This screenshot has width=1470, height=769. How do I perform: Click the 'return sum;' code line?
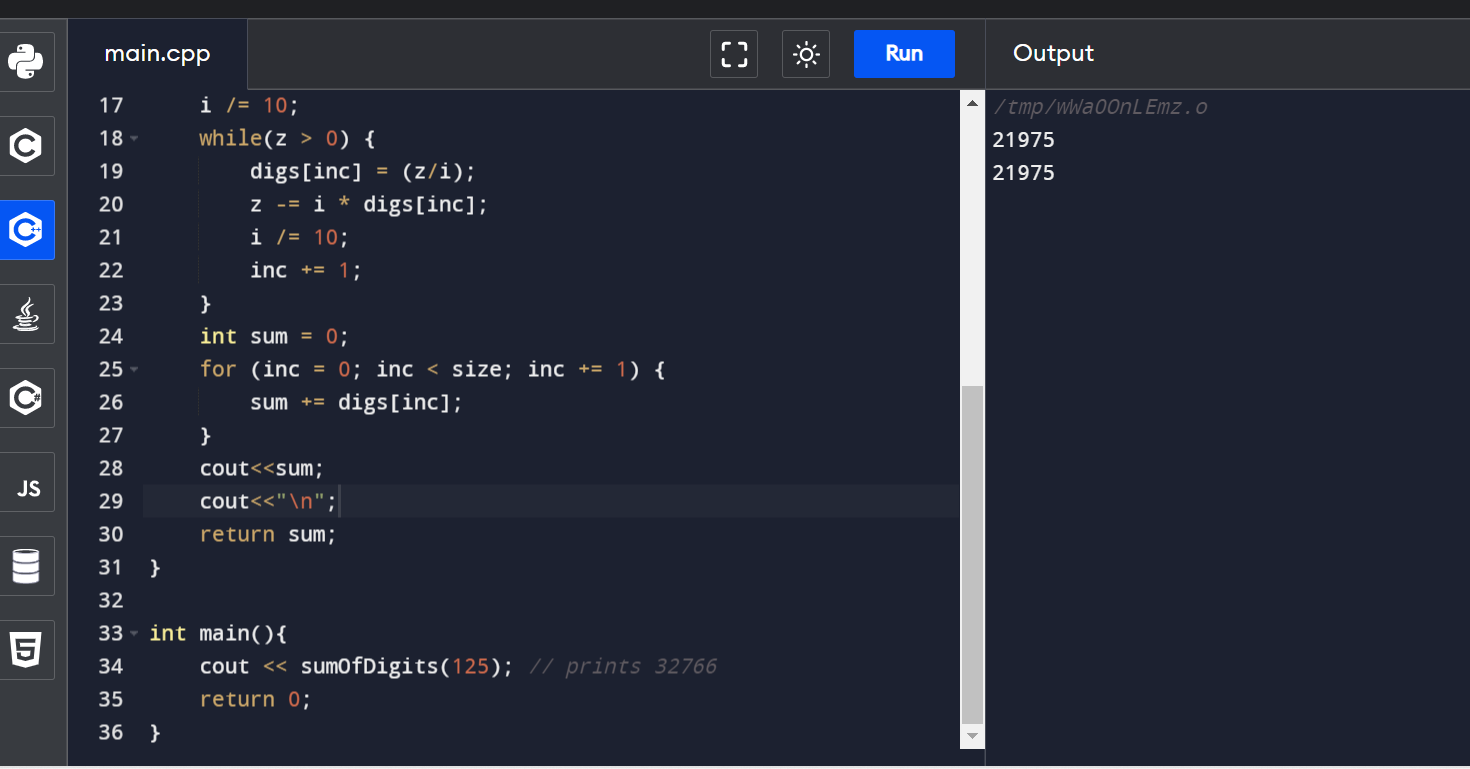(268, 534)
